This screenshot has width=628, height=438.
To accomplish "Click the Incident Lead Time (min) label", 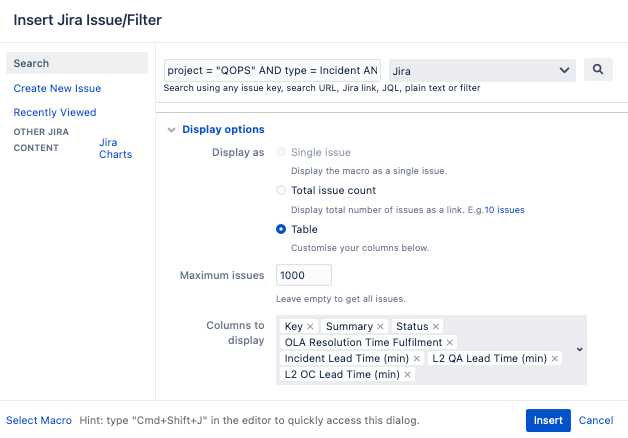I will [347, 359].
